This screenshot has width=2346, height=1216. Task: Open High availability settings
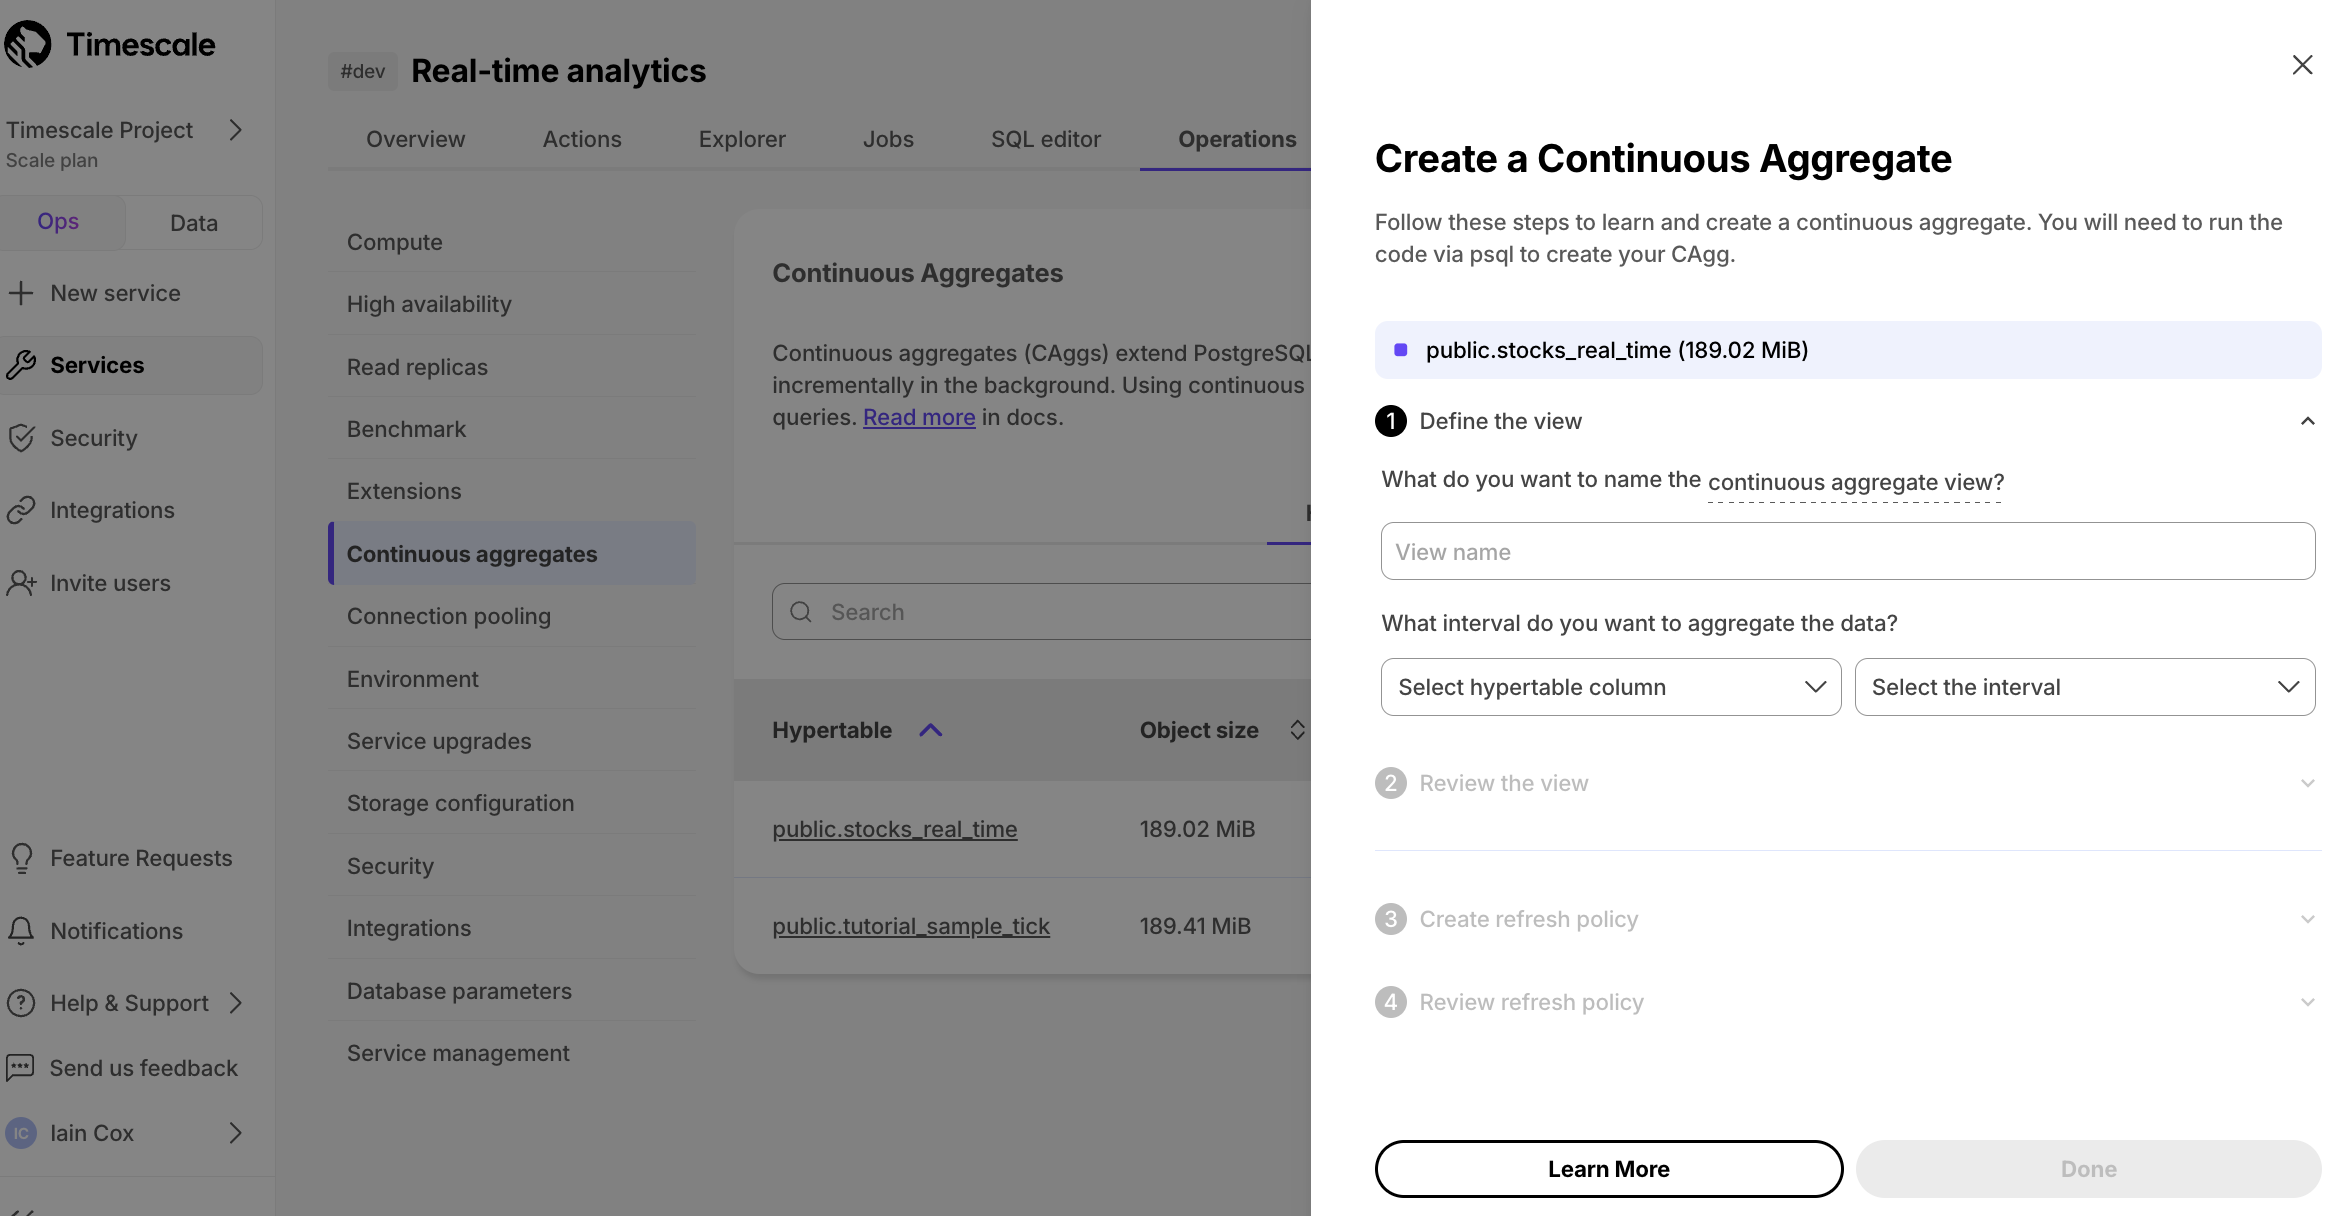click(x=512, y=304)
